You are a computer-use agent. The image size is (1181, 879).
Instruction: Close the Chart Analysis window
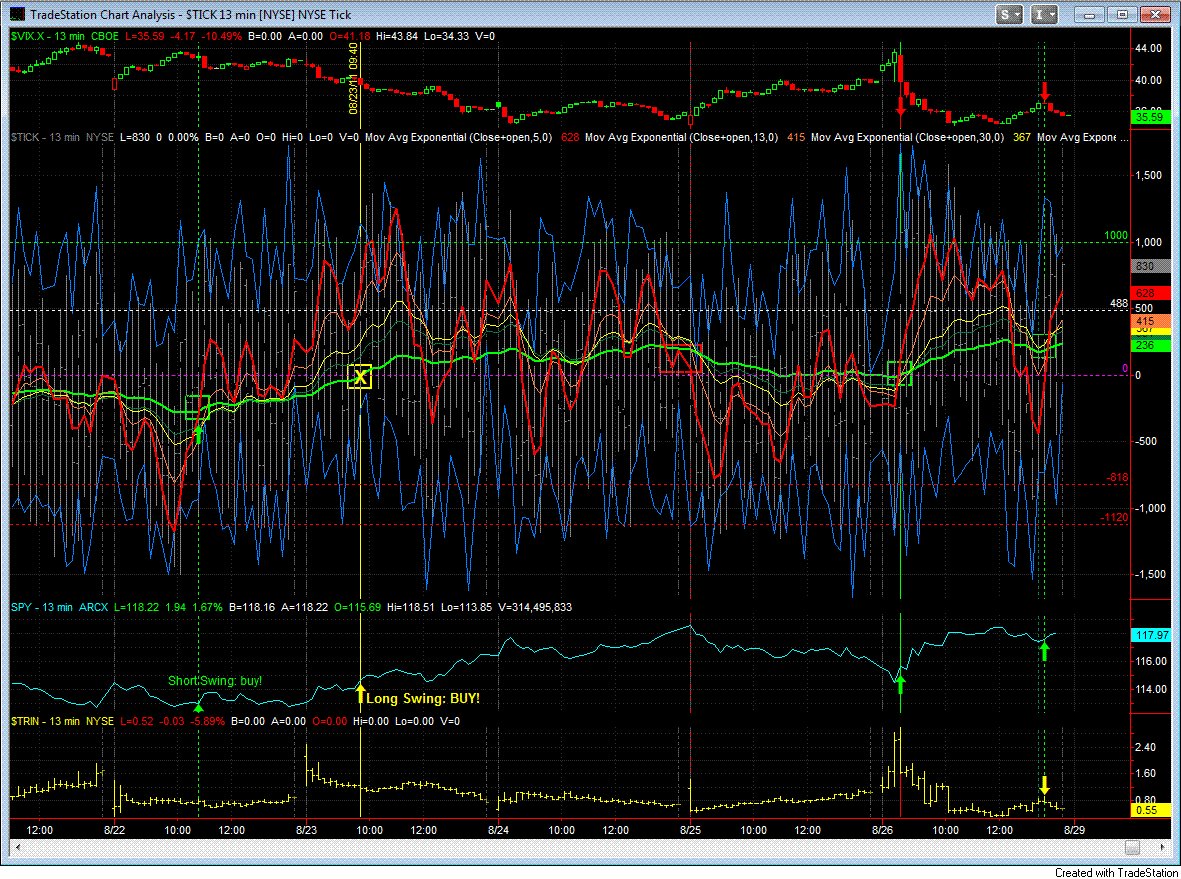click(1155, 14)
